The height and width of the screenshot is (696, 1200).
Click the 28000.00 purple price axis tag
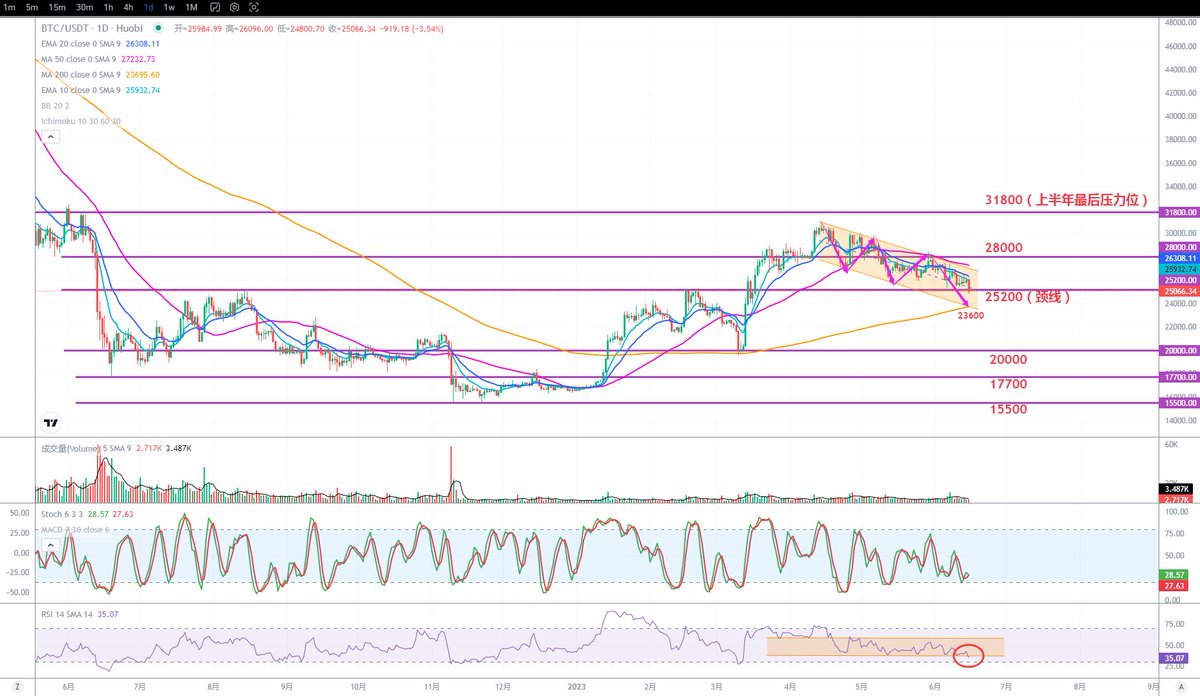(x=1178, y=247)
